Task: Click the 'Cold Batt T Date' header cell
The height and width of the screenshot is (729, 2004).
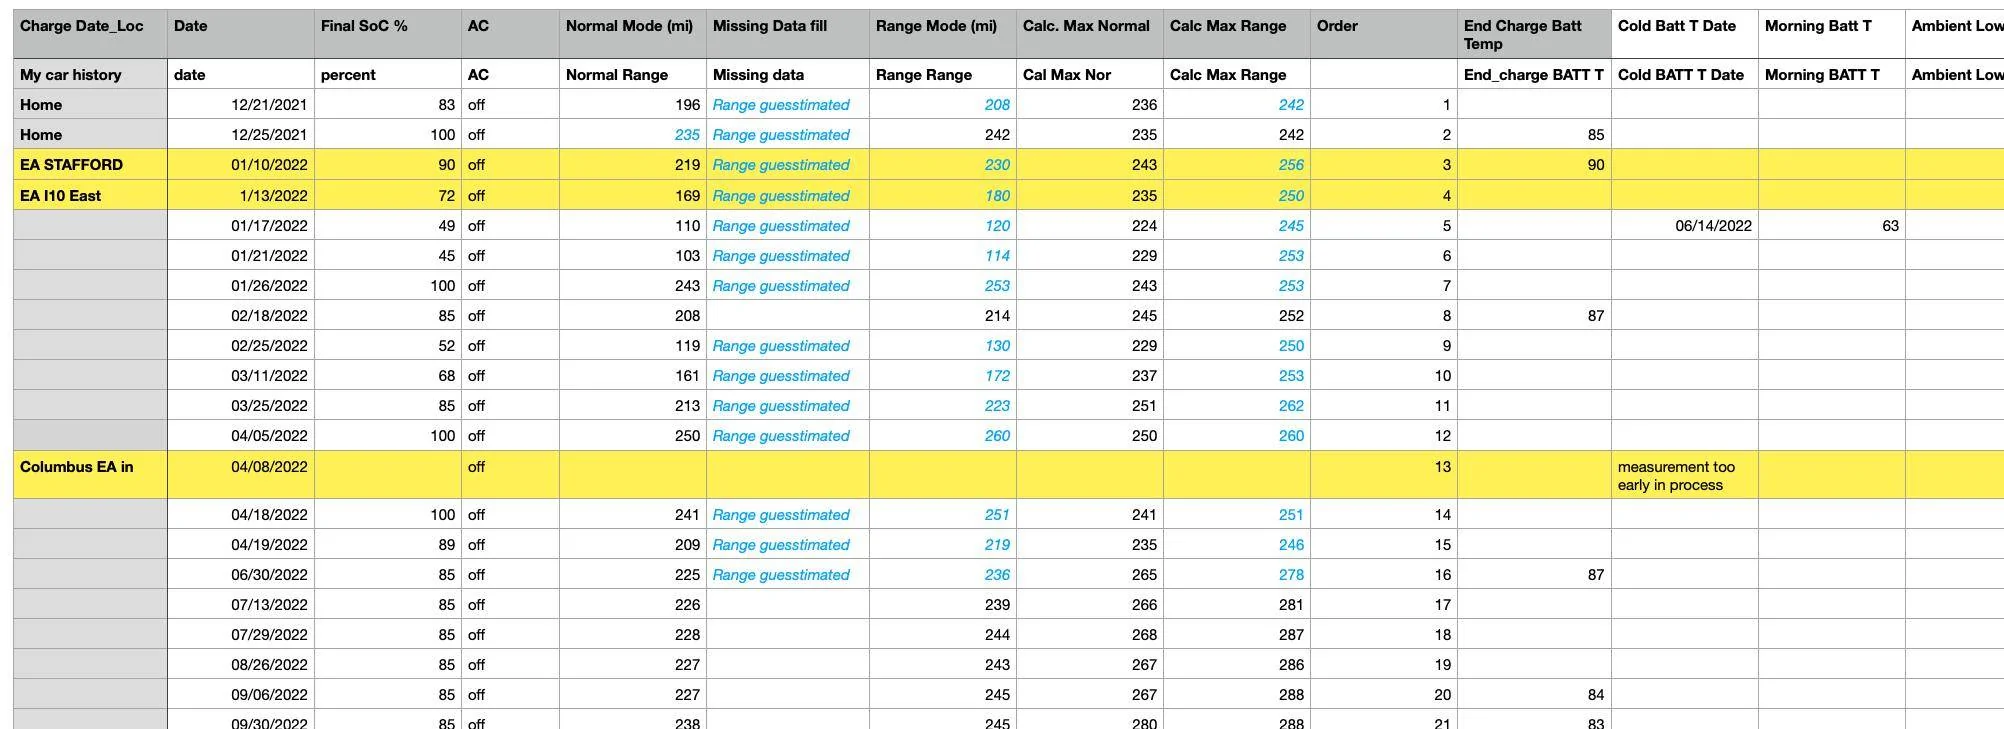Action: pyautogui.click(x=1684, y=34)
